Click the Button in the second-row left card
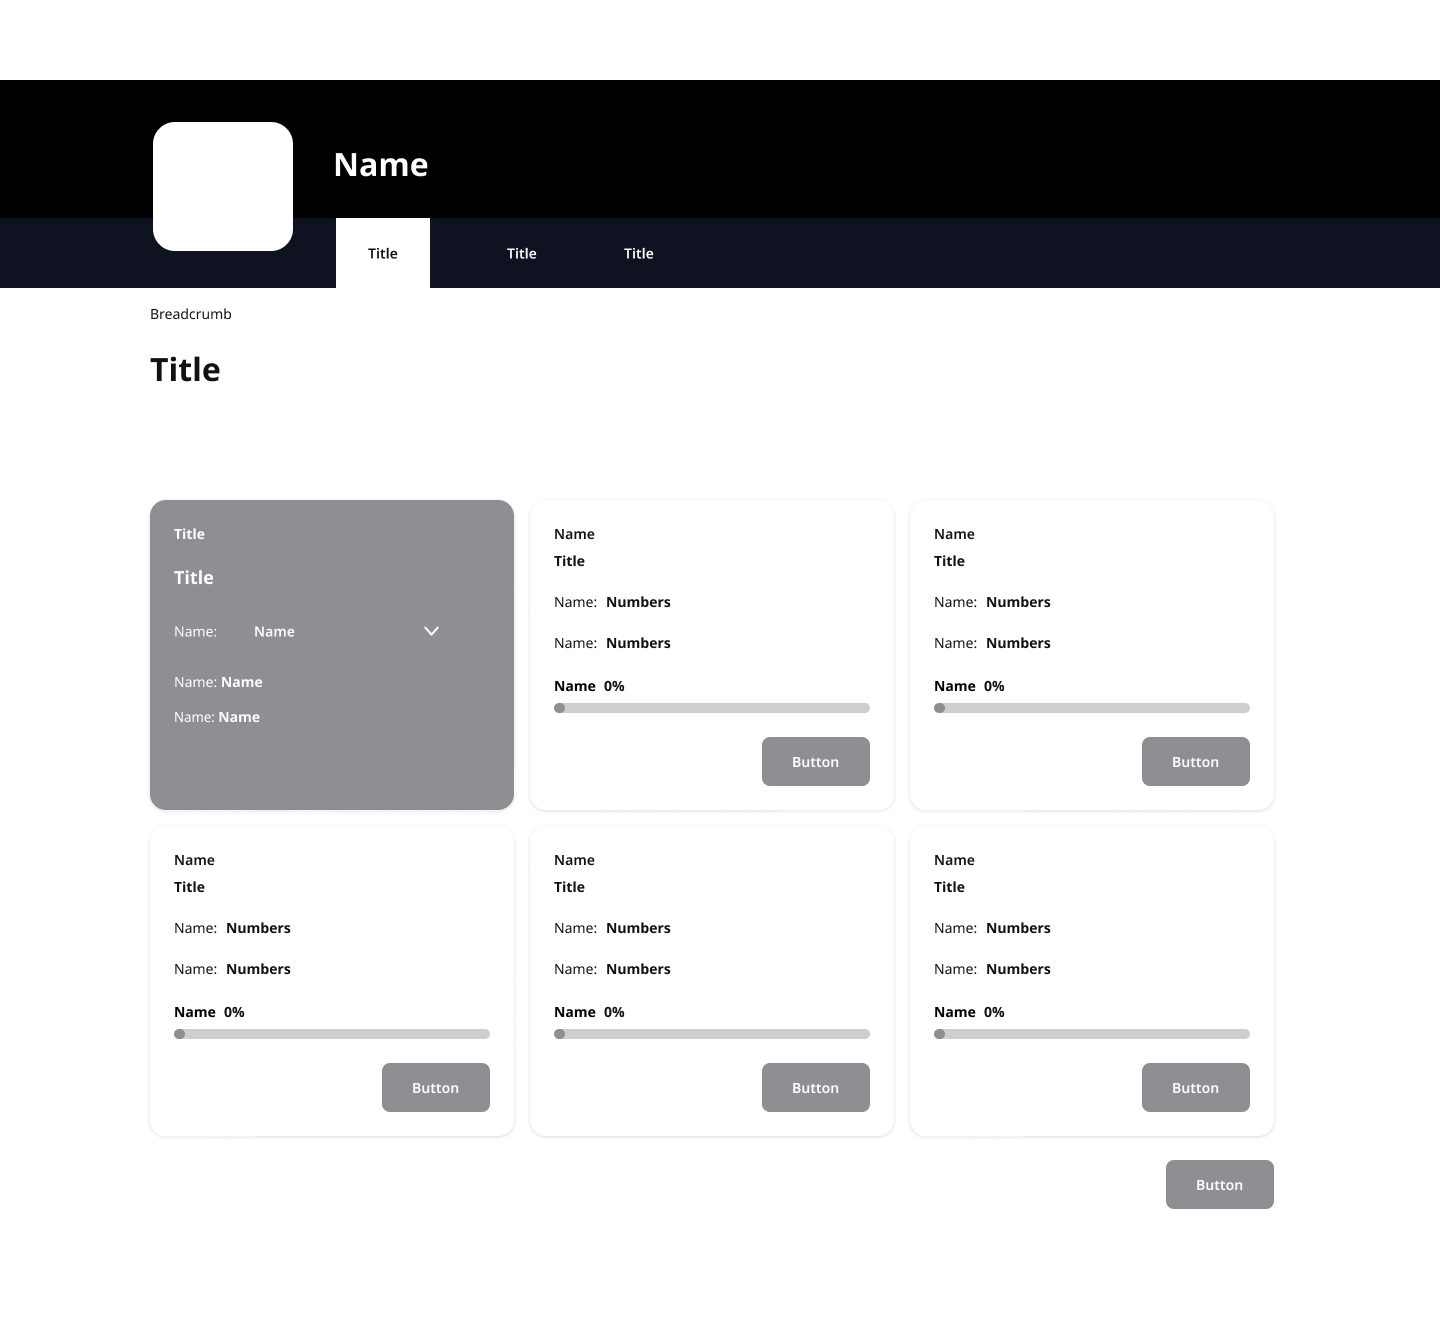The width and height of the screenshot is (1440, 1321). [x=436, y=1087]
